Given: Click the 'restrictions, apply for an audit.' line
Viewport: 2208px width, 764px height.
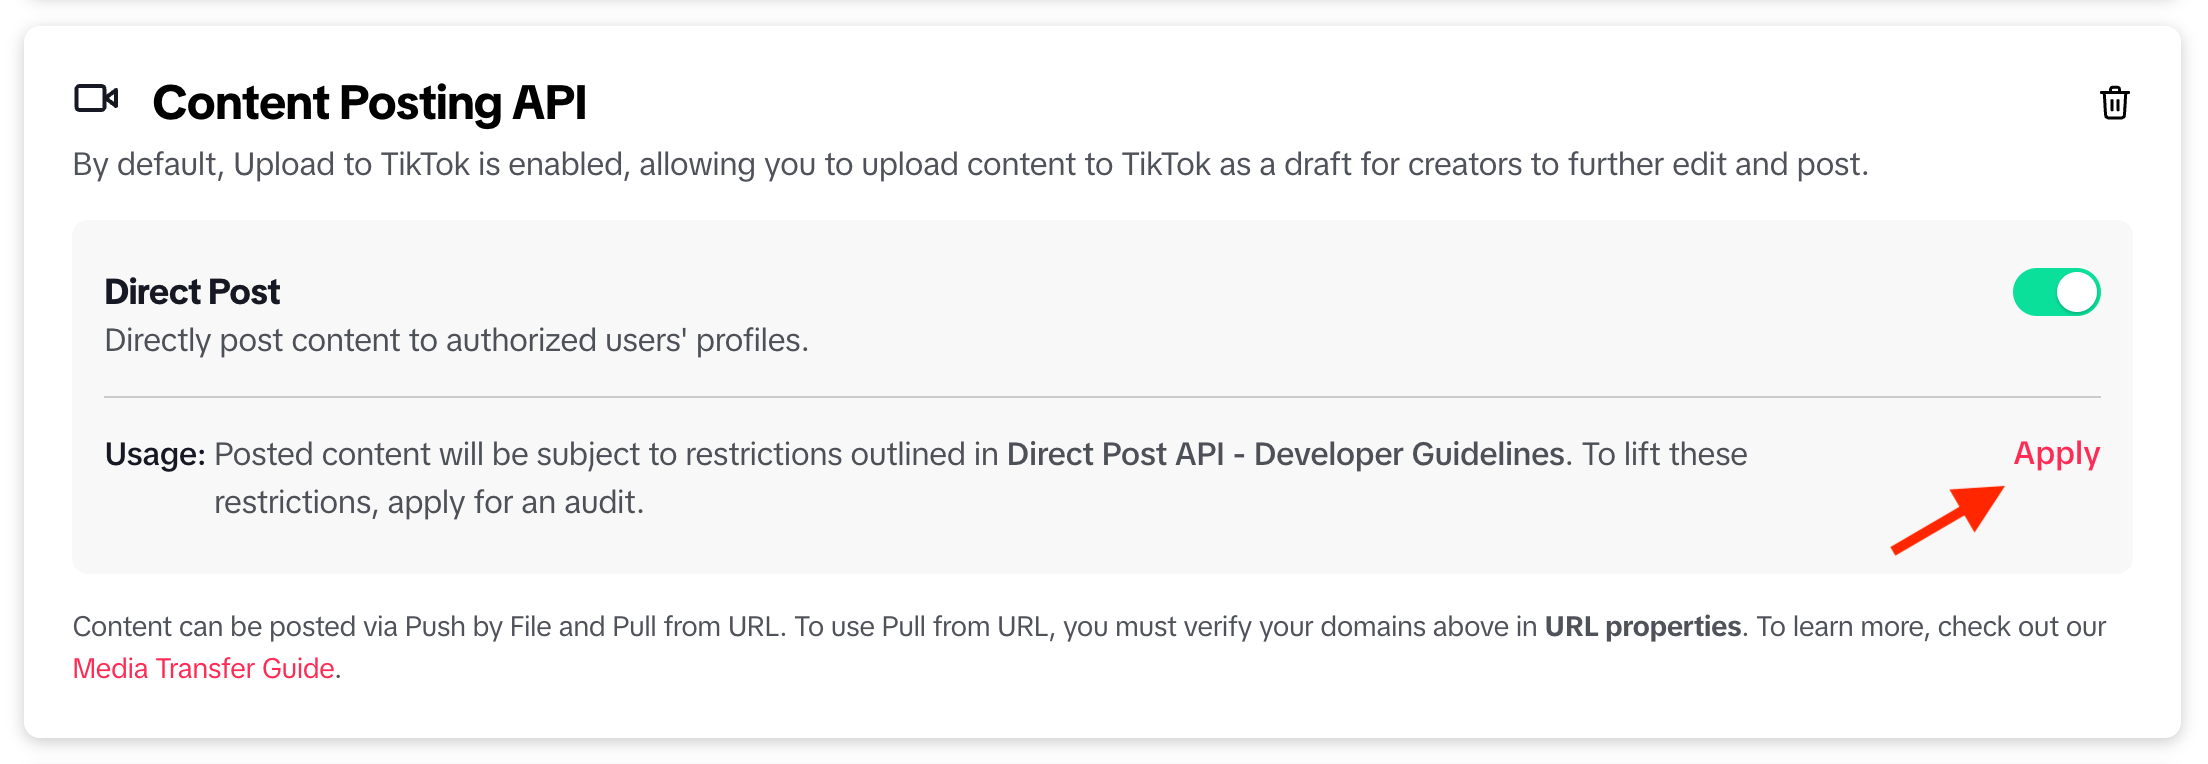Looking at the screenshot, I should 429,502.
